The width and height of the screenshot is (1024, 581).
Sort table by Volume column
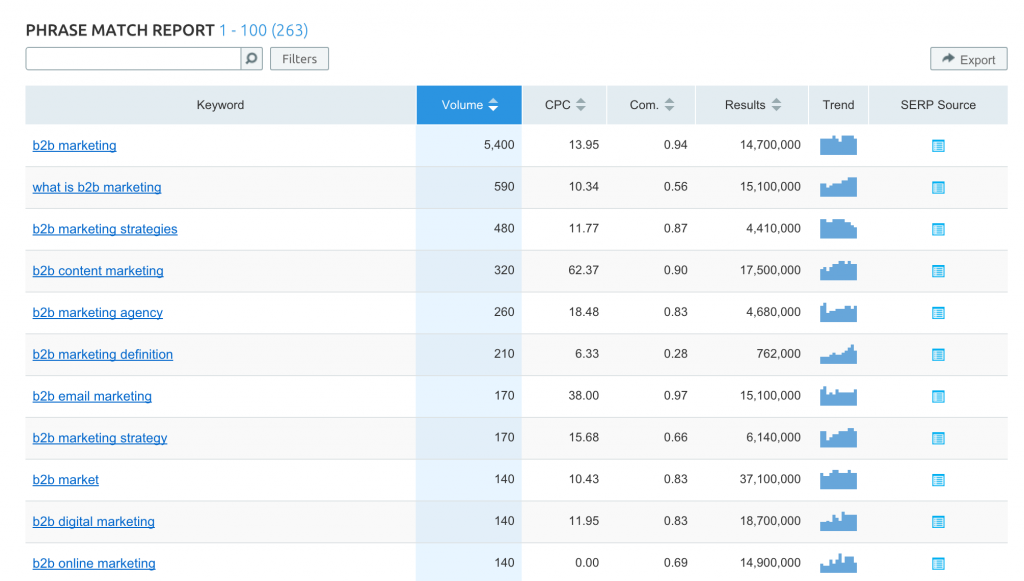coord(469,105)
